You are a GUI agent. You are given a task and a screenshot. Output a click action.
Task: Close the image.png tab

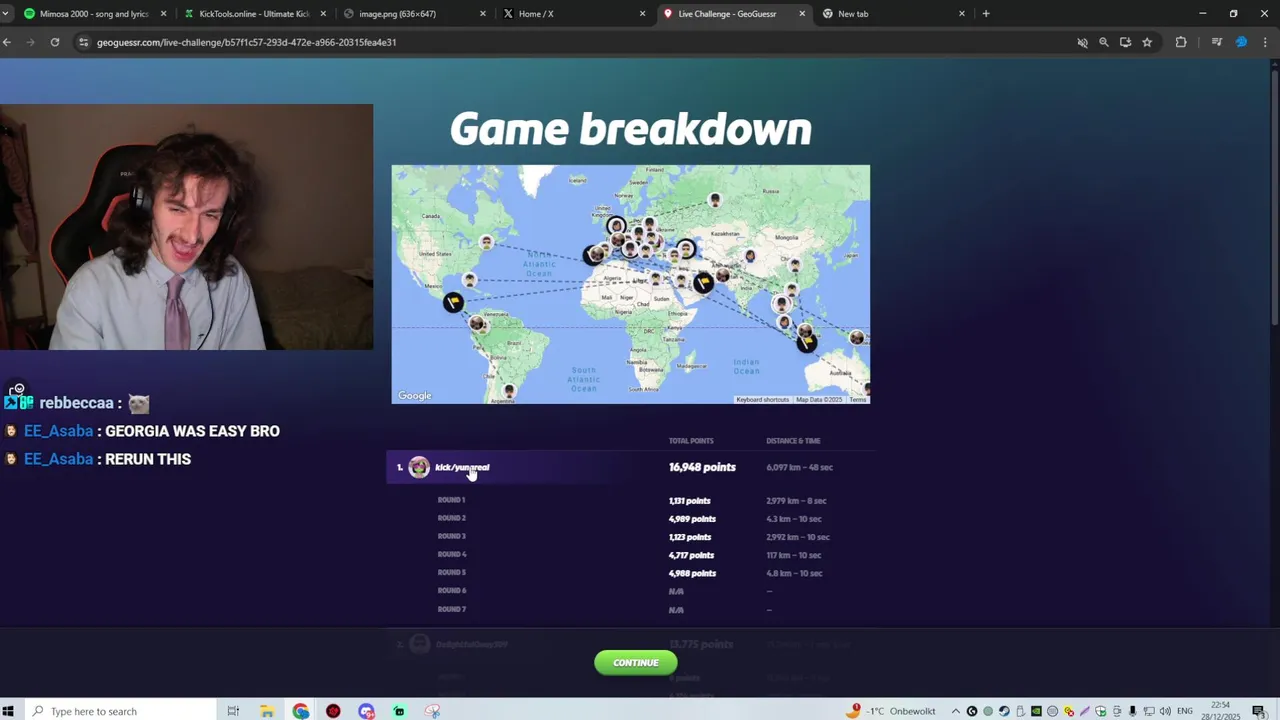pos(483,14)
